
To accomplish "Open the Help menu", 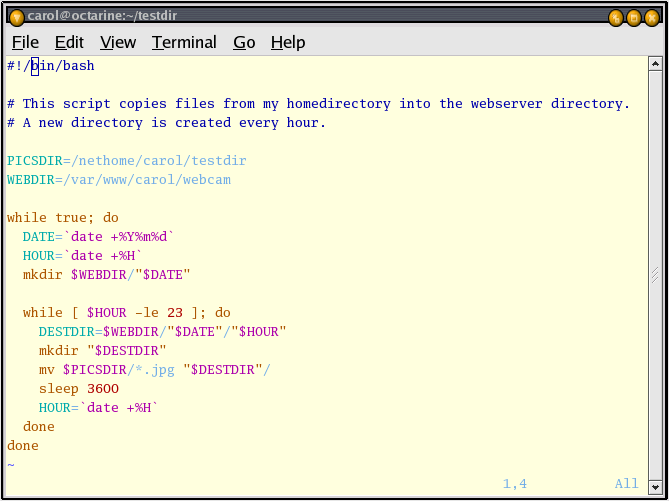I will click(x=288, y=42).
